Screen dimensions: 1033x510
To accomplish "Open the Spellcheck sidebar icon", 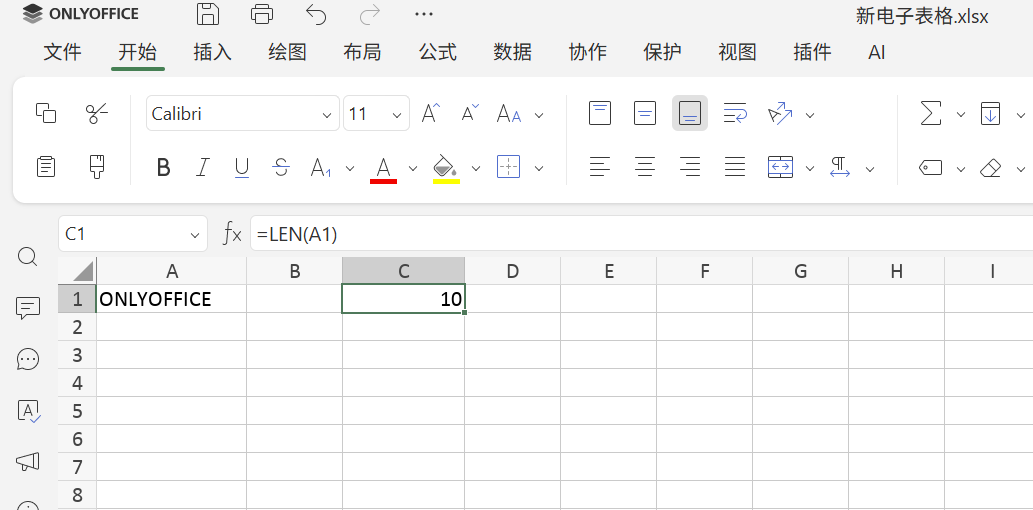I will 28,411.
